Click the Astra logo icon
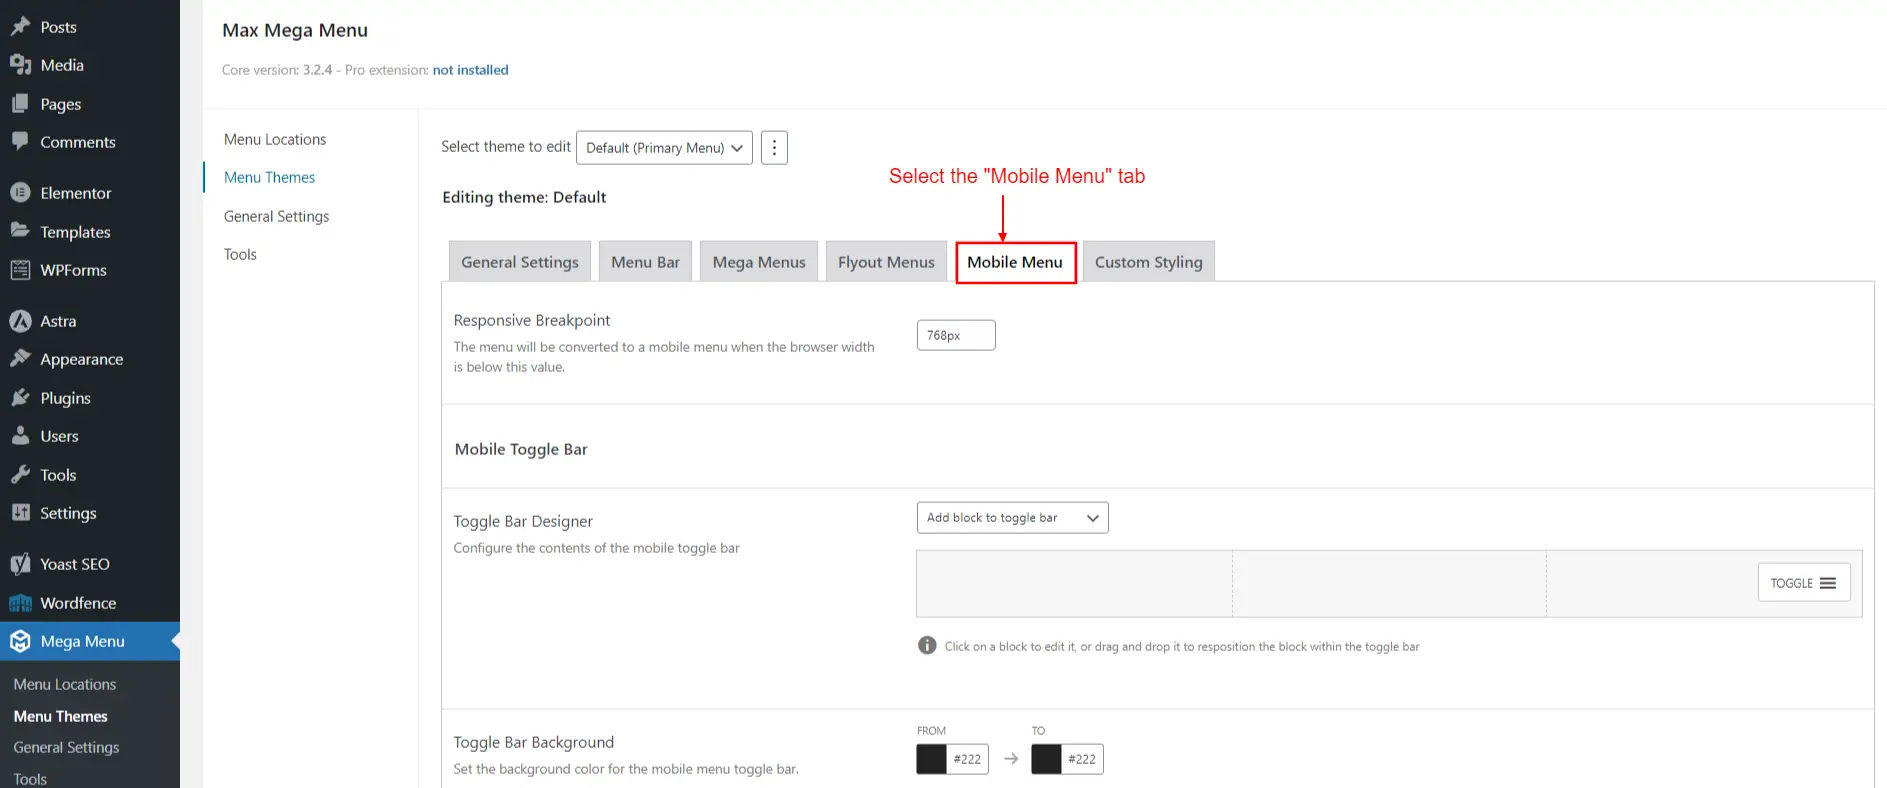1887x788 pixels. tap(20, 320)
